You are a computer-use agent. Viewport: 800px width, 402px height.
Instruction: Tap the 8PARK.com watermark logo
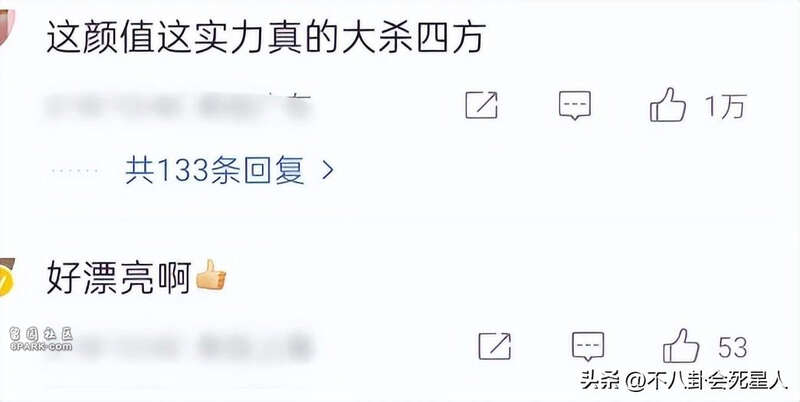[x=41, y=339]
